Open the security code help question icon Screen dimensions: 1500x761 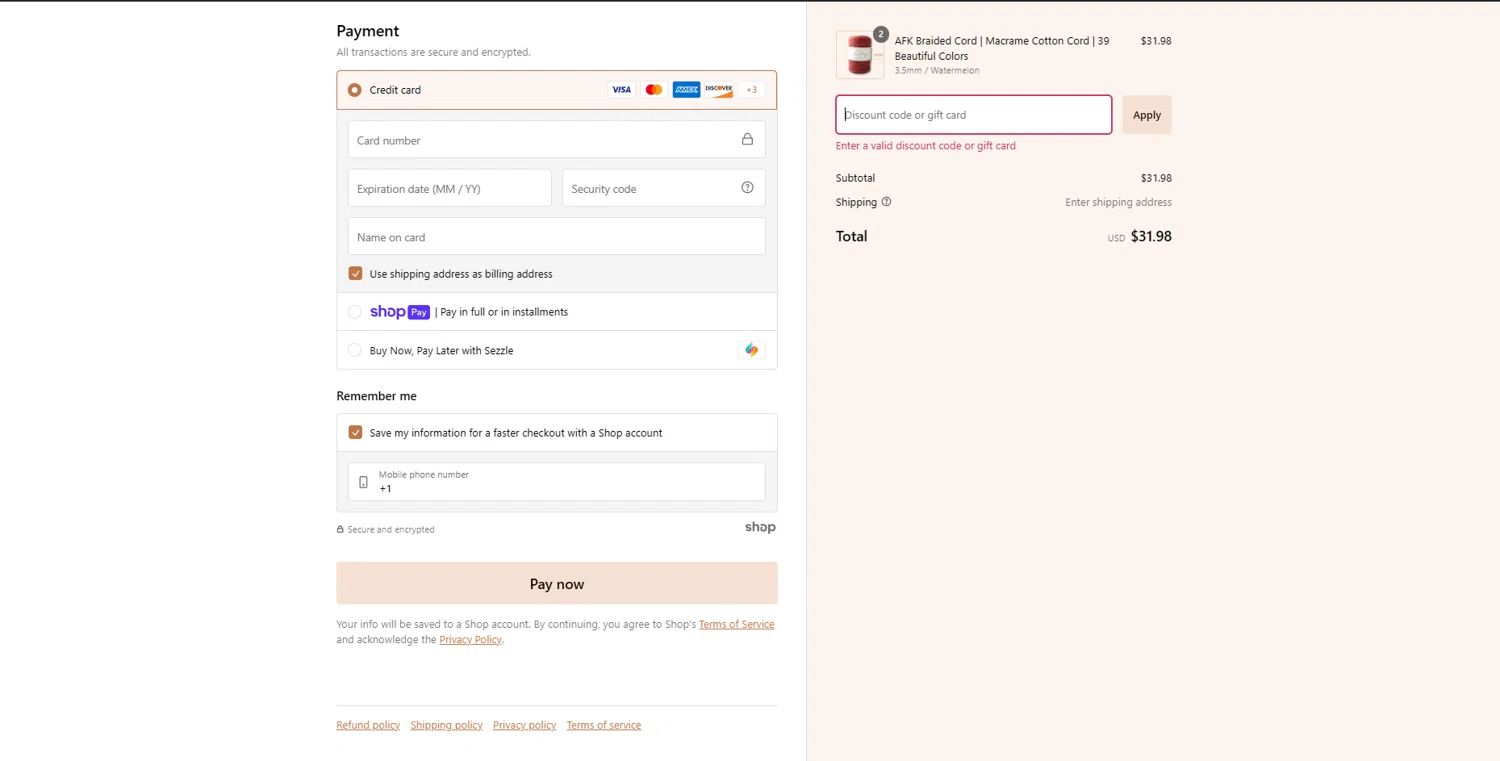[x=747, y=187]
